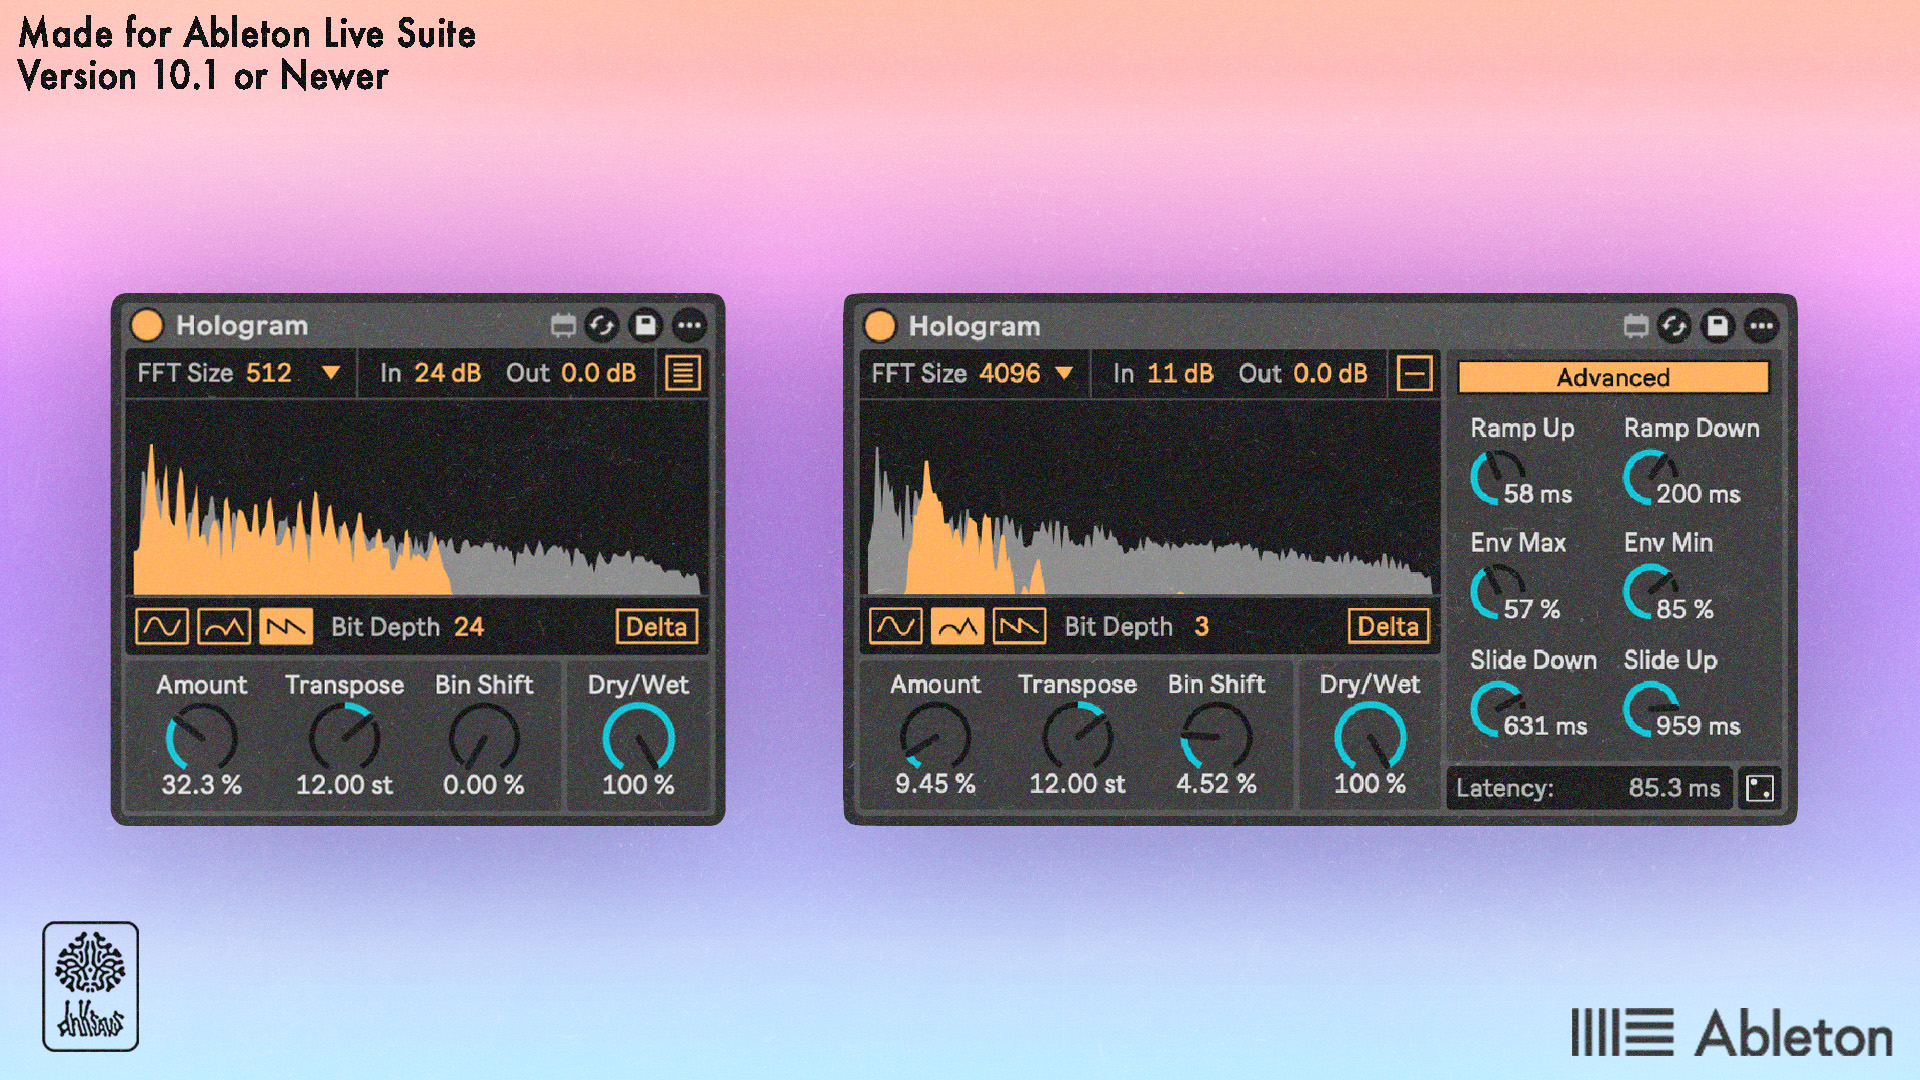
Task: Toggle the left Hologram device activator
Action: pyautogui.click(x=147, y=325)
